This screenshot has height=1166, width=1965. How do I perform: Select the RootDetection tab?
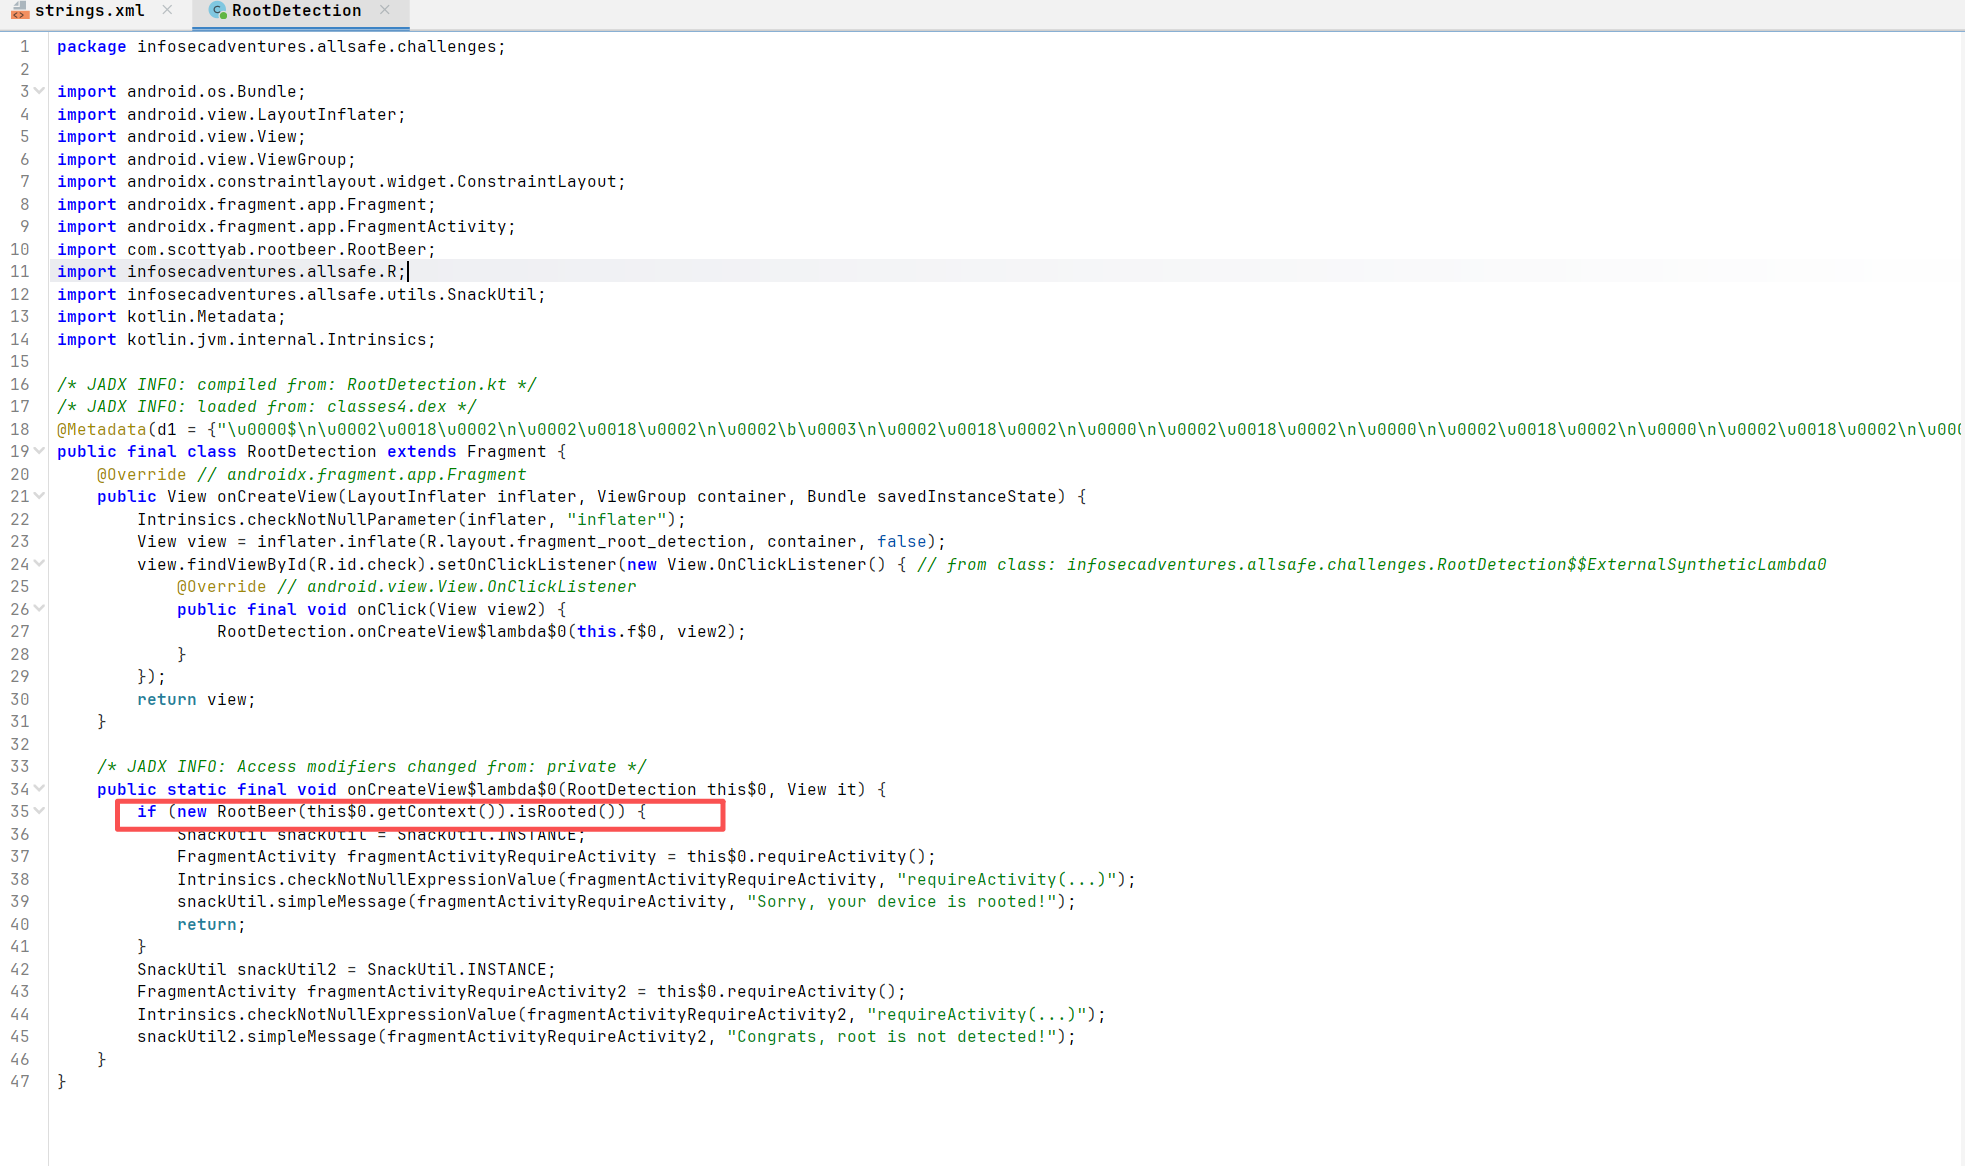pos(296,11)
